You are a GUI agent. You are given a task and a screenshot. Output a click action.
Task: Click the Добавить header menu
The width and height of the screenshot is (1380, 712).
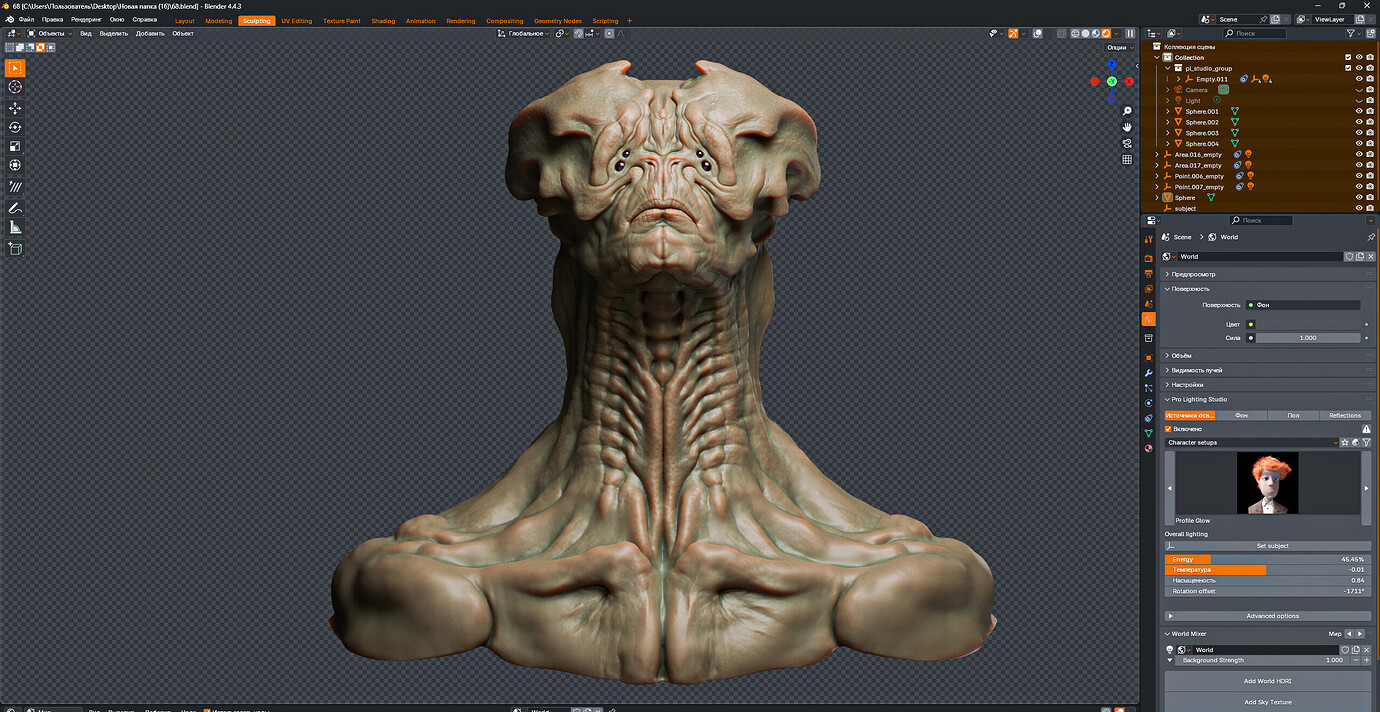[x=150, y=33]
